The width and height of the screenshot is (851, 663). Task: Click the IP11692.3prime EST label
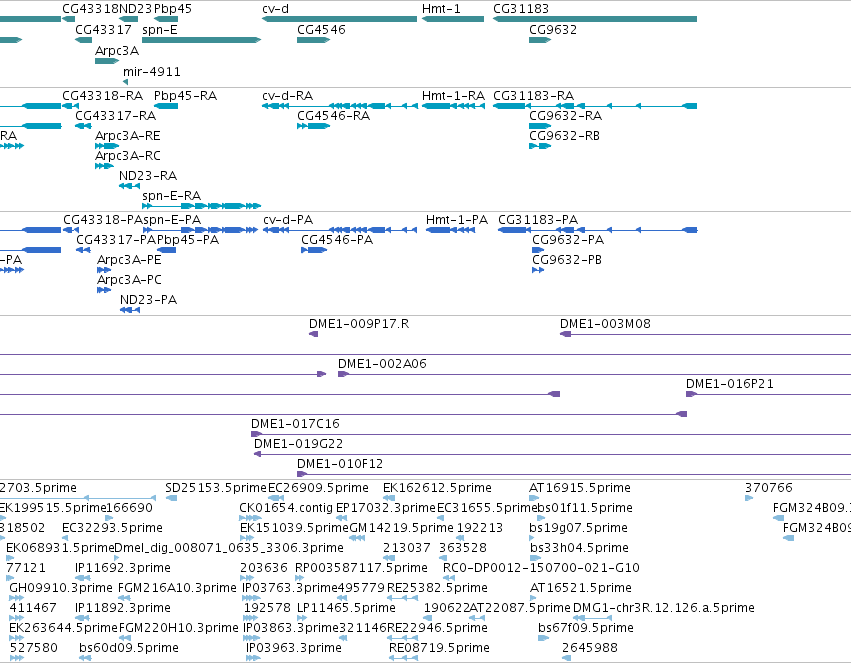click(x=123, y=568)
